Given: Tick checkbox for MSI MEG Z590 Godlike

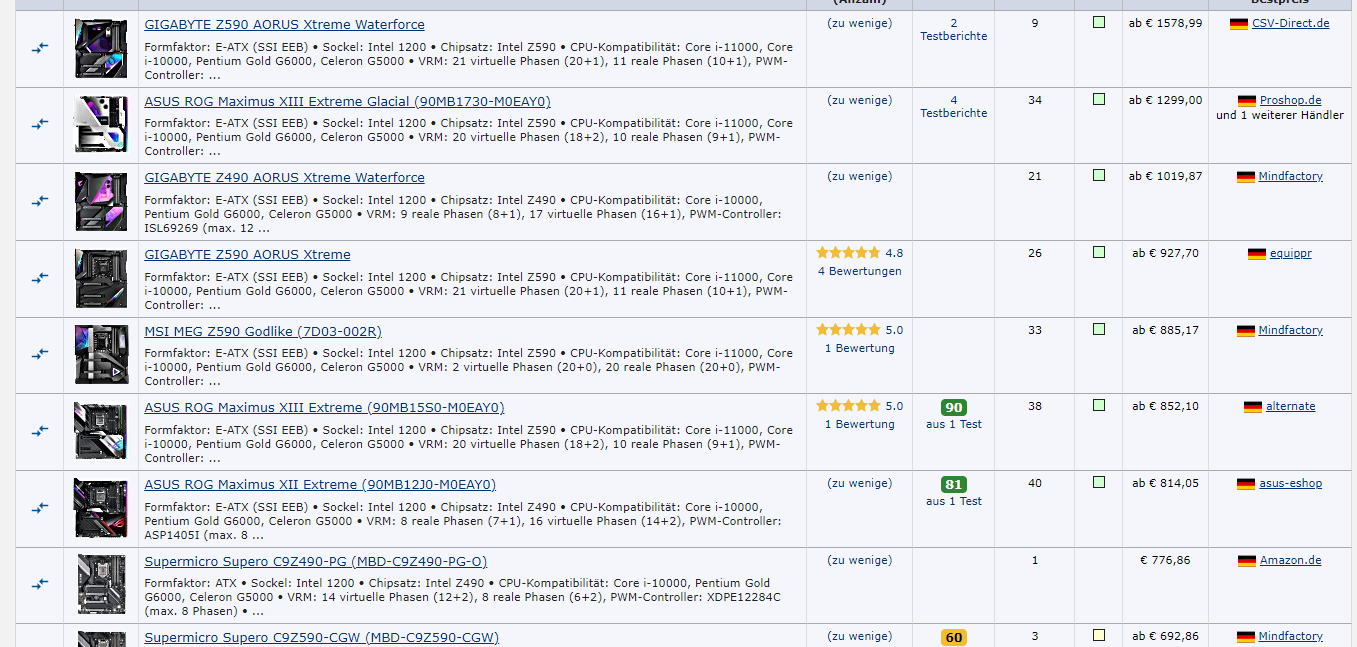Looking at the screenshot, I should 1099,328.
